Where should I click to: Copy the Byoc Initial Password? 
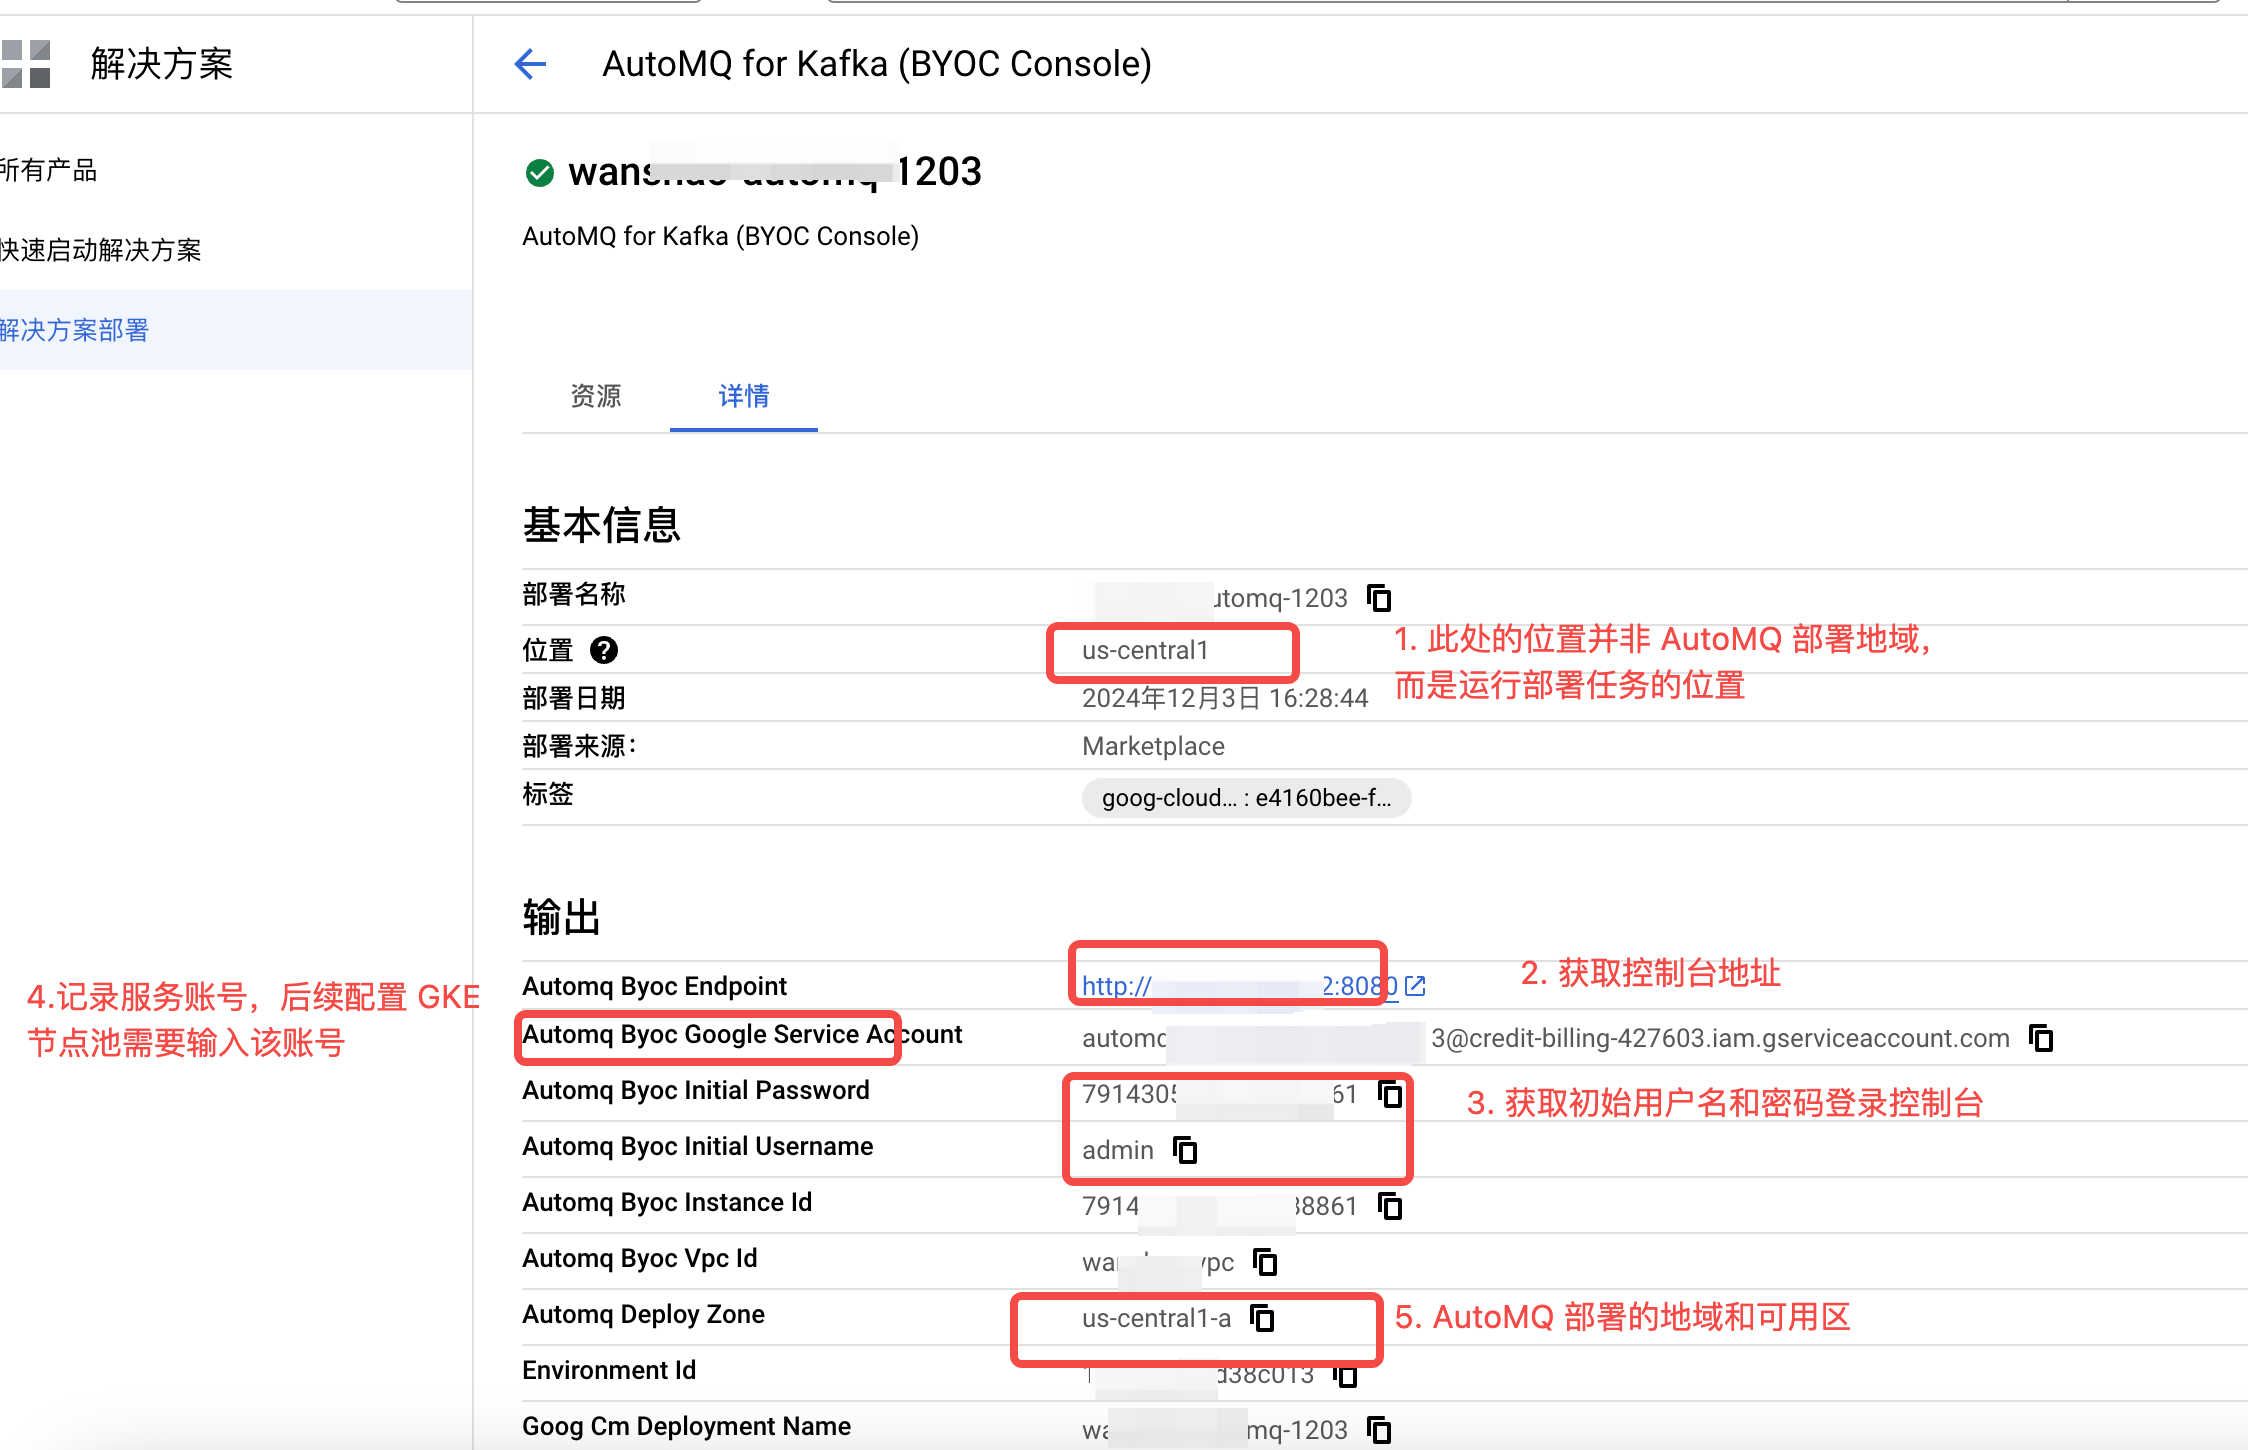[x=1390, y=1094]
